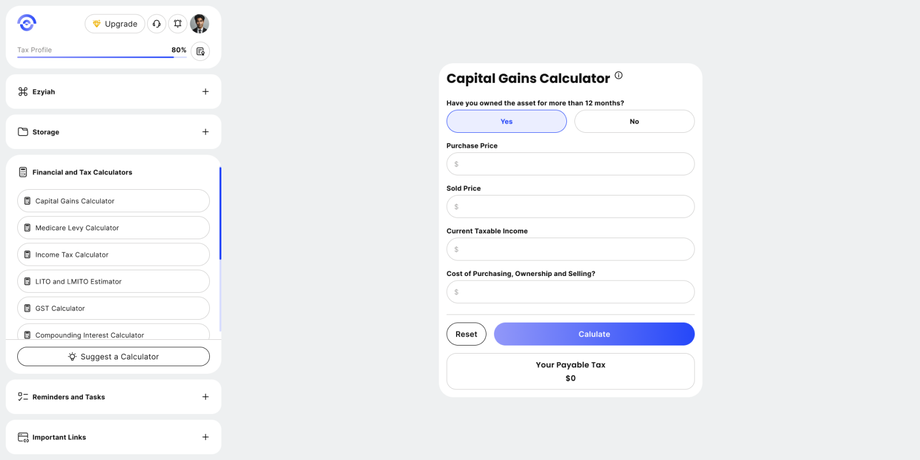Screen dimensions: 920x460
Task: Expand the Ezyiah section
Action: tap(205, 92)
